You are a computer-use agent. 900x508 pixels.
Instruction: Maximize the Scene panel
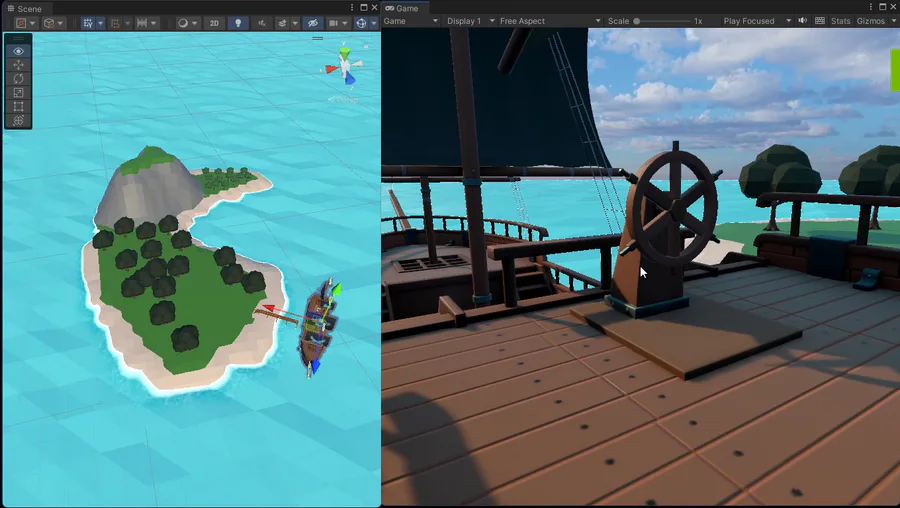point(363,7)
